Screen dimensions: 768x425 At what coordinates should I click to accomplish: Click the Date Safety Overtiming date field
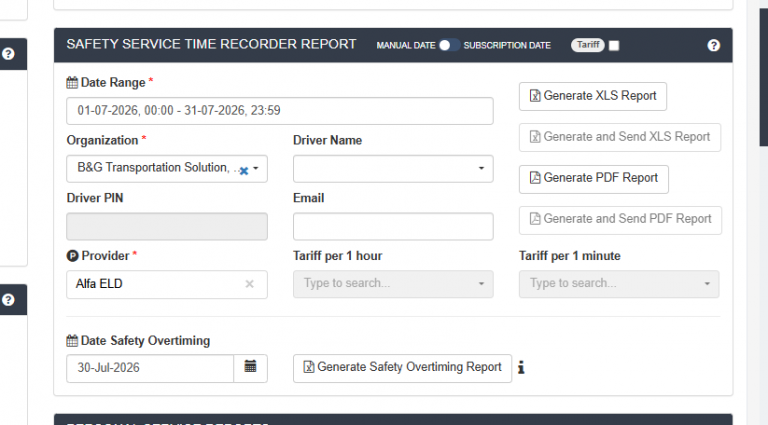coord(150,368)
